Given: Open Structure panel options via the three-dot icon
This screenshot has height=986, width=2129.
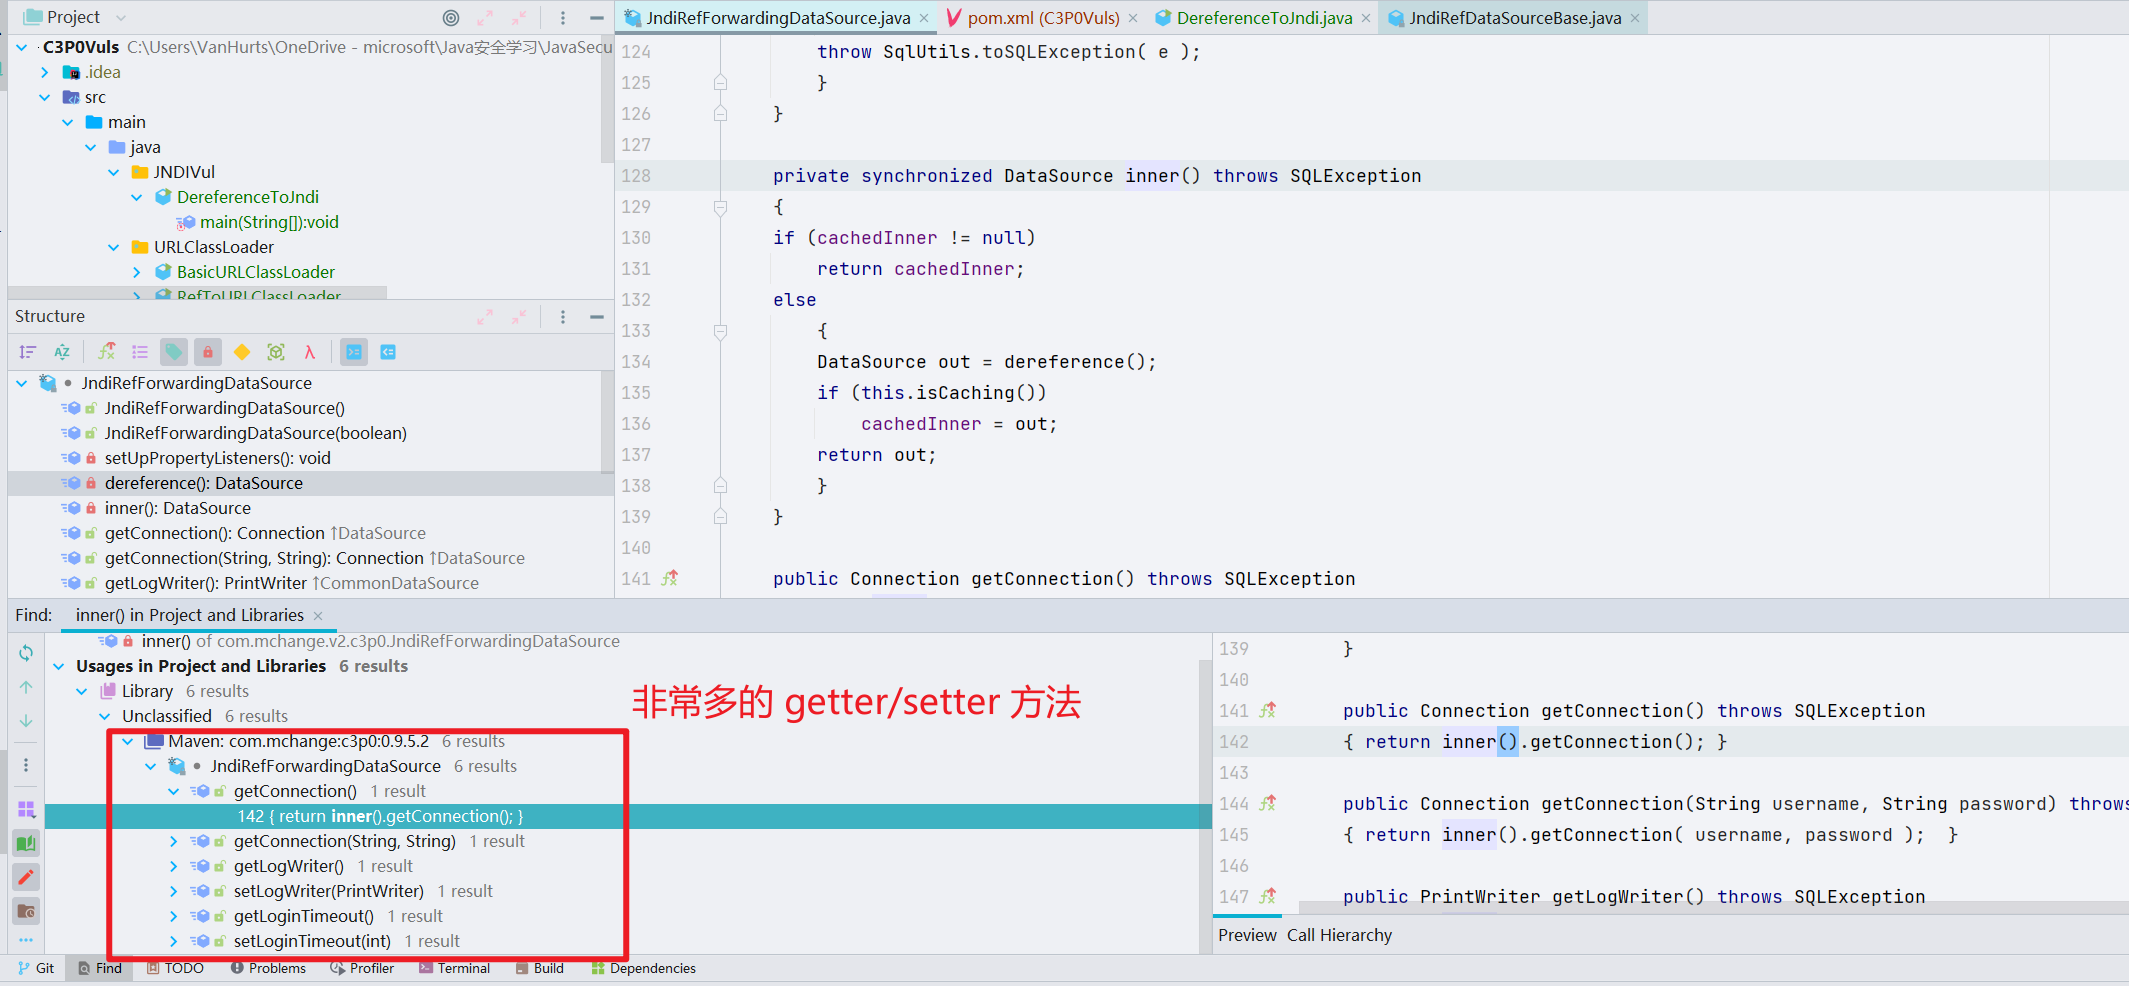Looking at the screenshot, I should tap(562, 316).
